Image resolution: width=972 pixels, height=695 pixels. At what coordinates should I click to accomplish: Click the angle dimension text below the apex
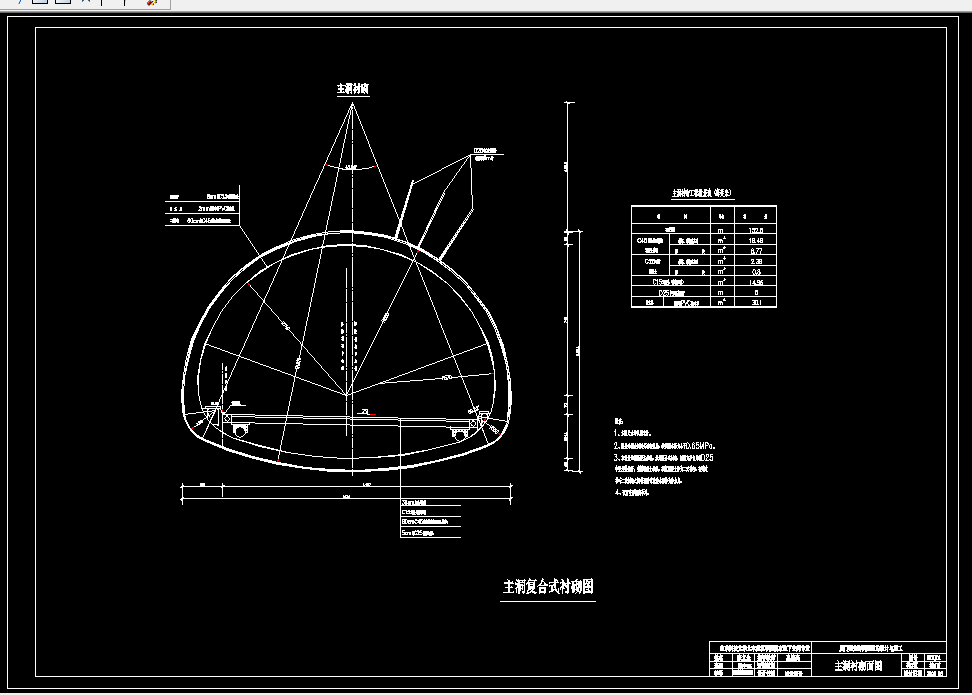tap(351, 167)
